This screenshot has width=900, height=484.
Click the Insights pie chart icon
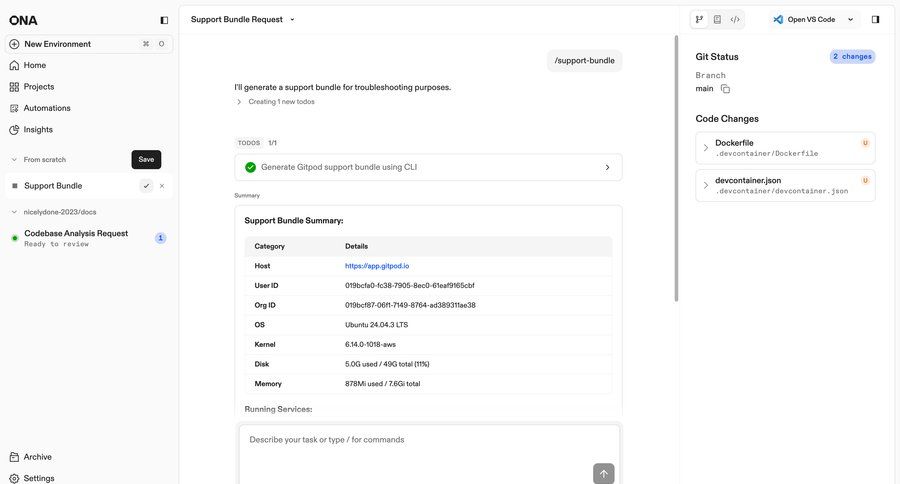(14, 130)
